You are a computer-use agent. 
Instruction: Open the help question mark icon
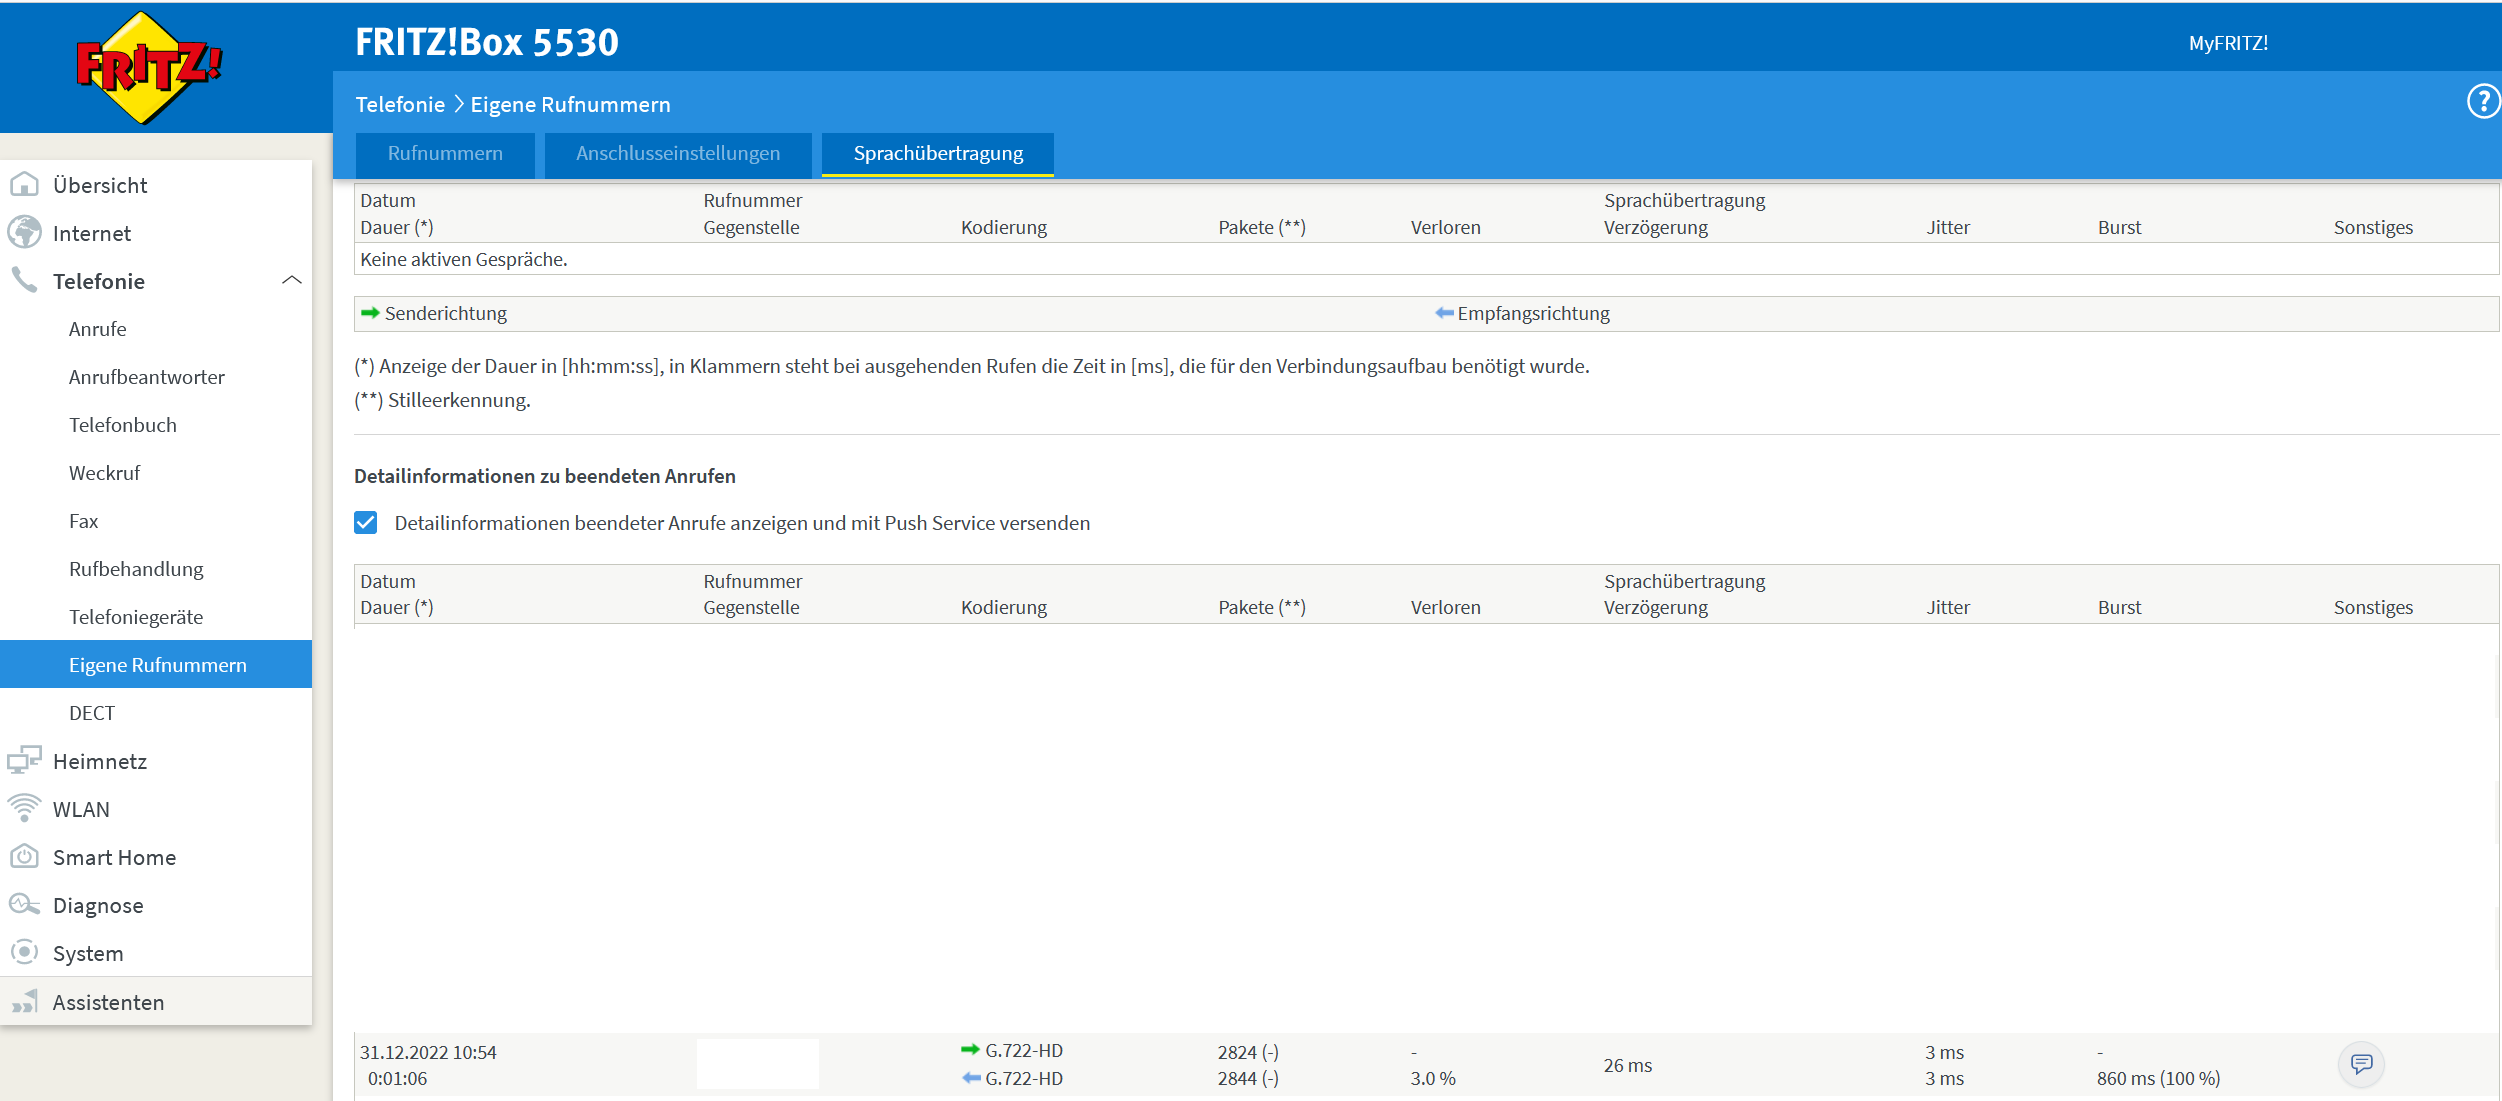click(x=2483, y=101)
